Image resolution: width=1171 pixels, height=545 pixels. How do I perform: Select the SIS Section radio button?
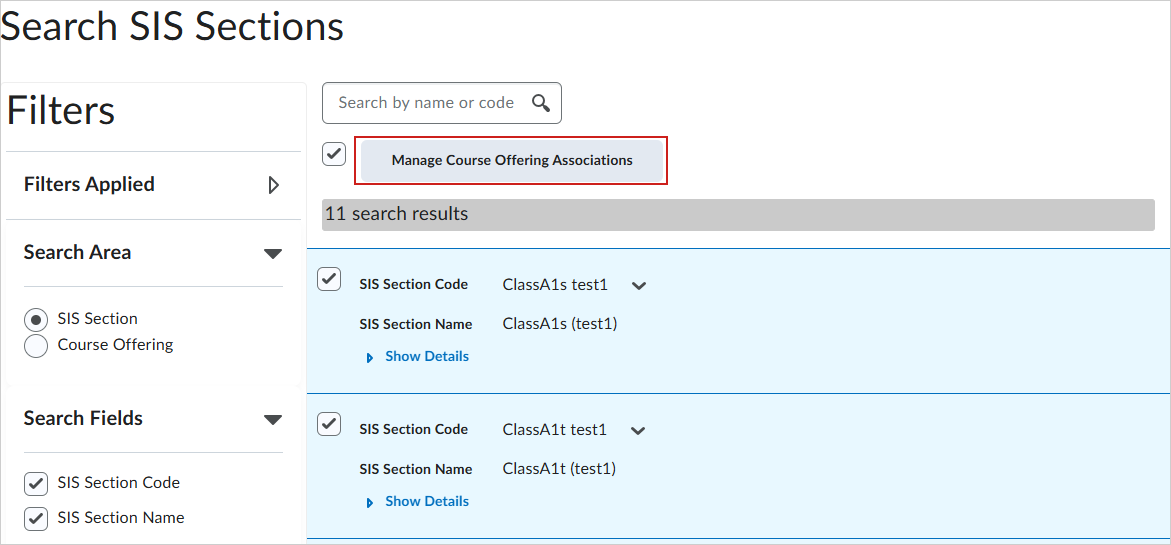click(x=36, y=320)
